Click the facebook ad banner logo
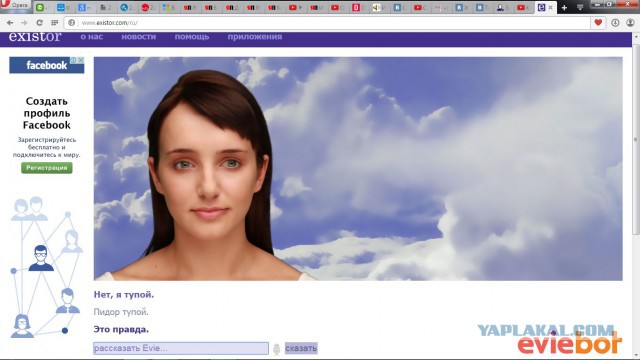The width and height of the screenshot is (640, 360). point(47,65)
